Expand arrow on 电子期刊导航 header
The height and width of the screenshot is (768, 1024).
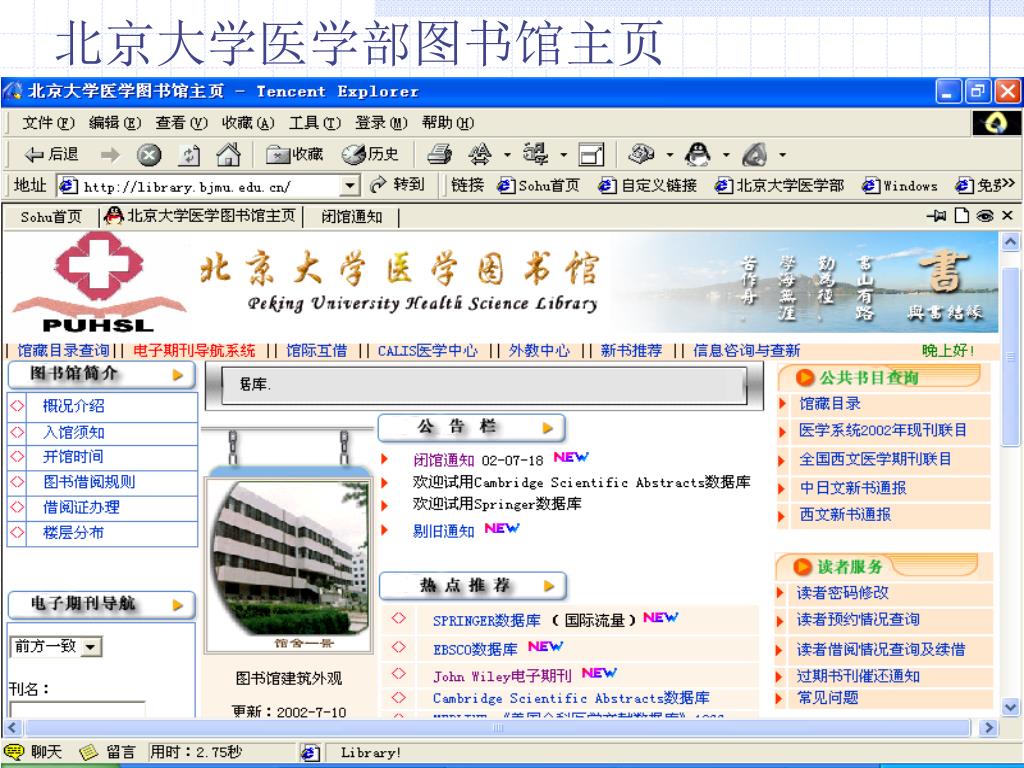click(x=178, y=605)
